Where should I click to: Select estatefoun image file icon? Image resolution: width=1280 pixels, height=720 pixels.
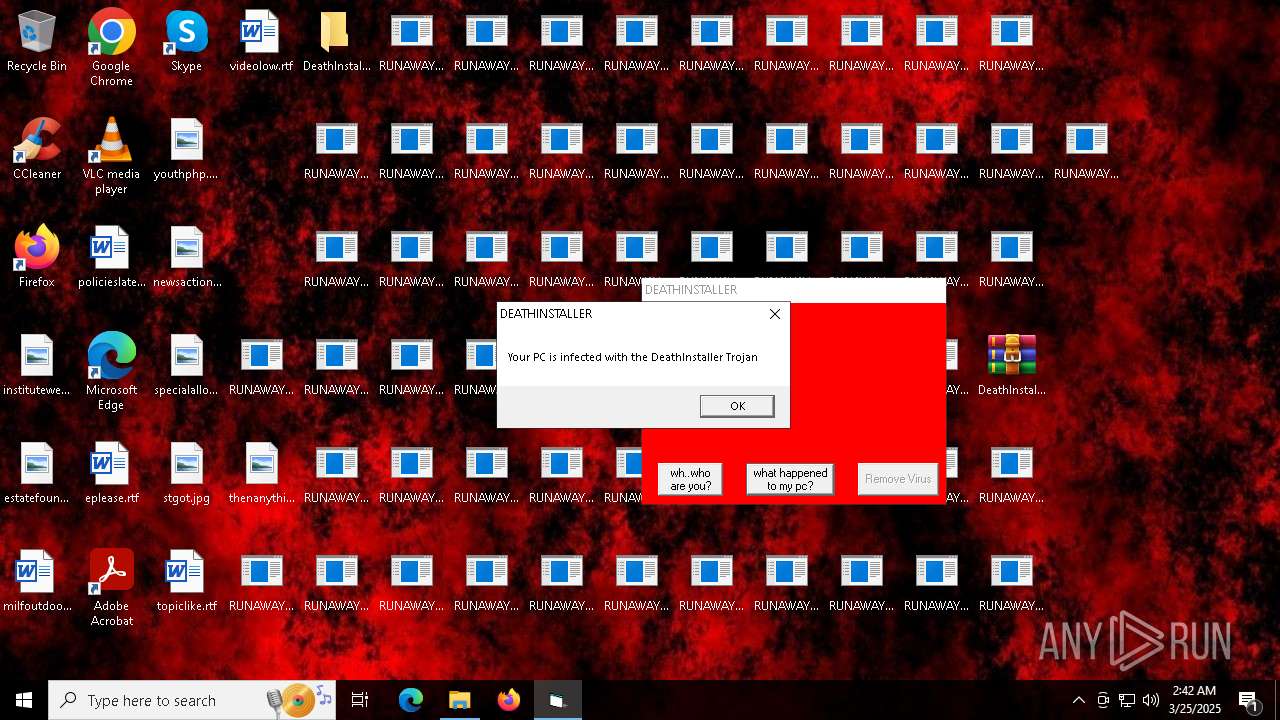coord(37,474)
